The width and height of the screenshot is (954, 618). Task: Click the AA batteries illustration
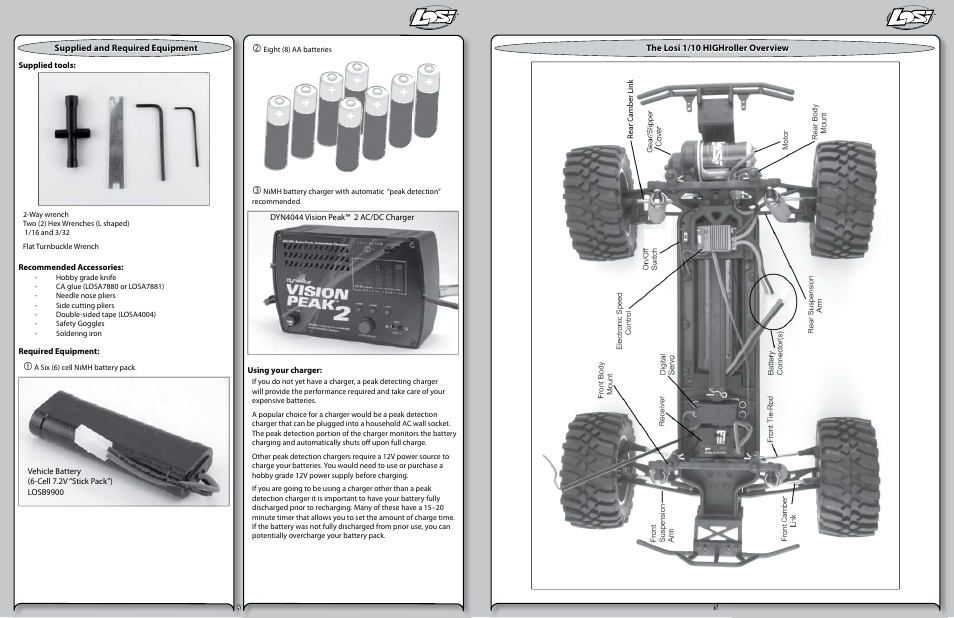coord(352,116)
